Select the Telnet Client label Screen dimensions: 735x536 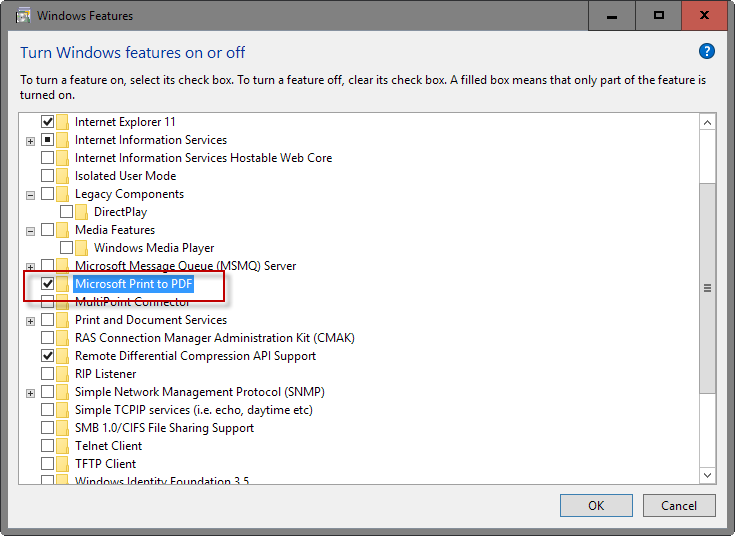click(108, 445)
